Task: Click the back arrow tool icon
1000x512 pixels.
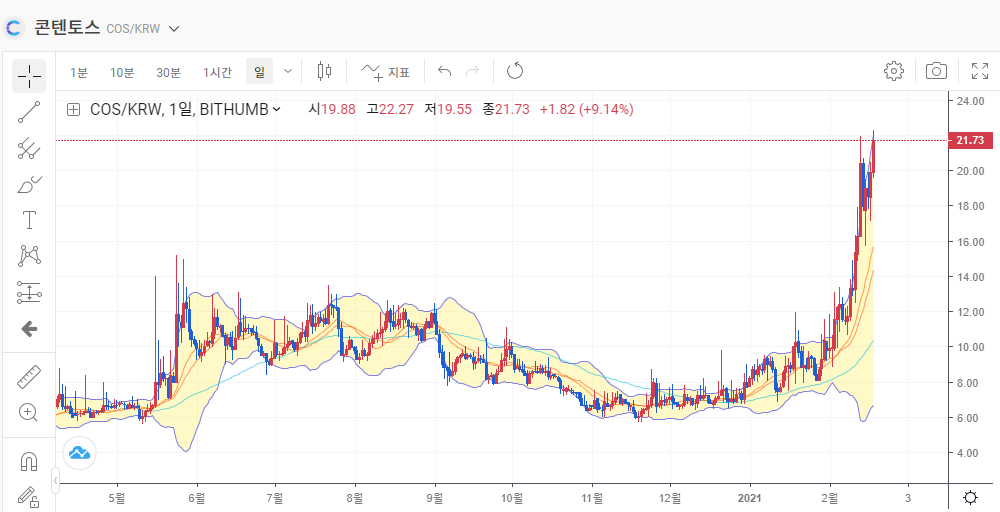Action: (29, 329)
